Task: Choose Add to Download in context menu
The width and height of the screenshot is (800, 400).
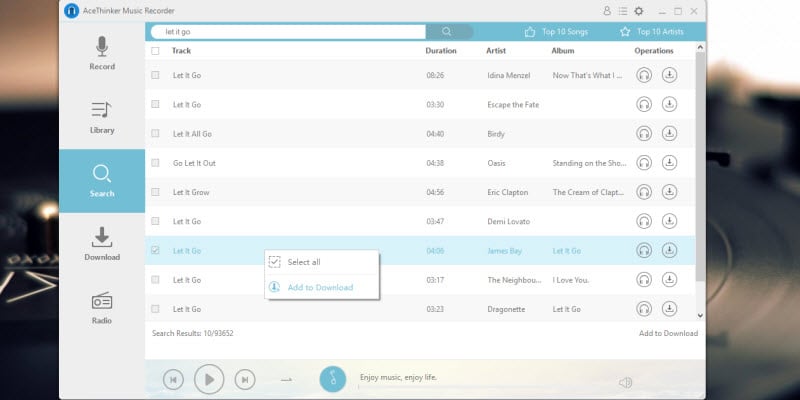Action: coord(321,287)
